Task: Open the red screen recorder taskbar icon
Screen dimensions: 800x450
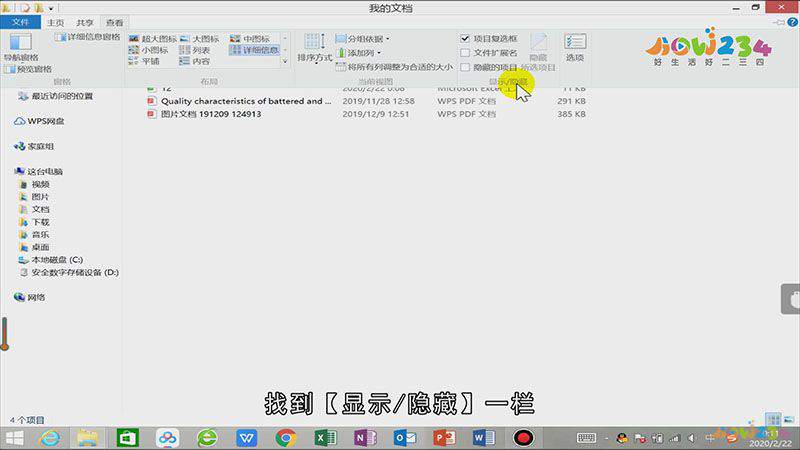Action: pyautogui.click(x=523, y=438)
